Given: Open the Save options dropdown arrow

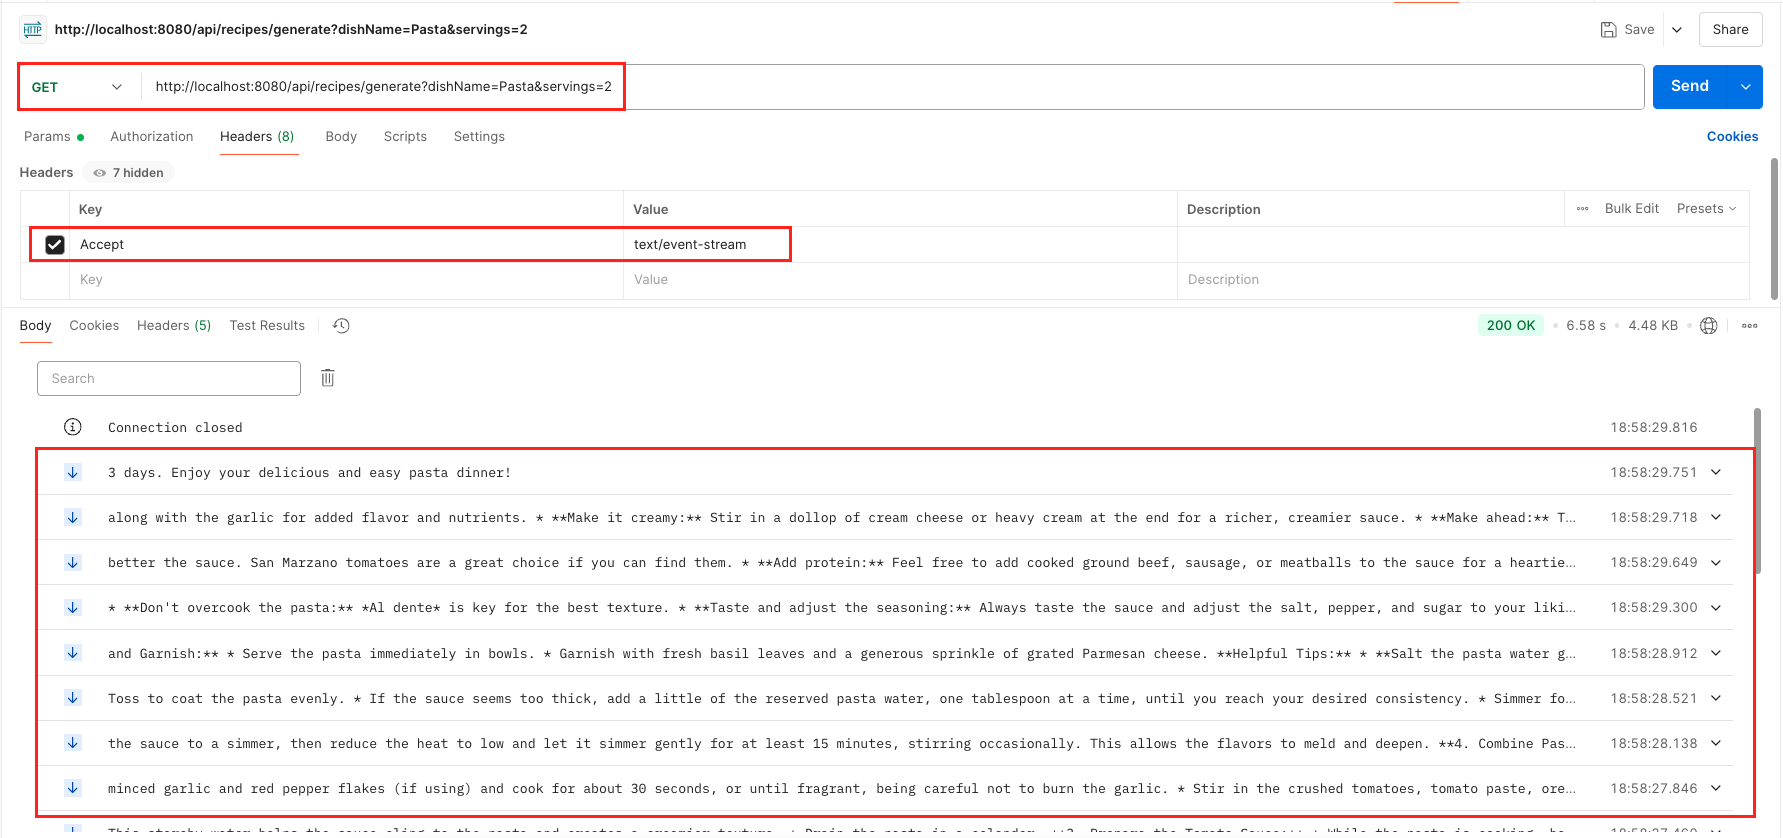Looking at the screenshot, I should point(1677,29).
